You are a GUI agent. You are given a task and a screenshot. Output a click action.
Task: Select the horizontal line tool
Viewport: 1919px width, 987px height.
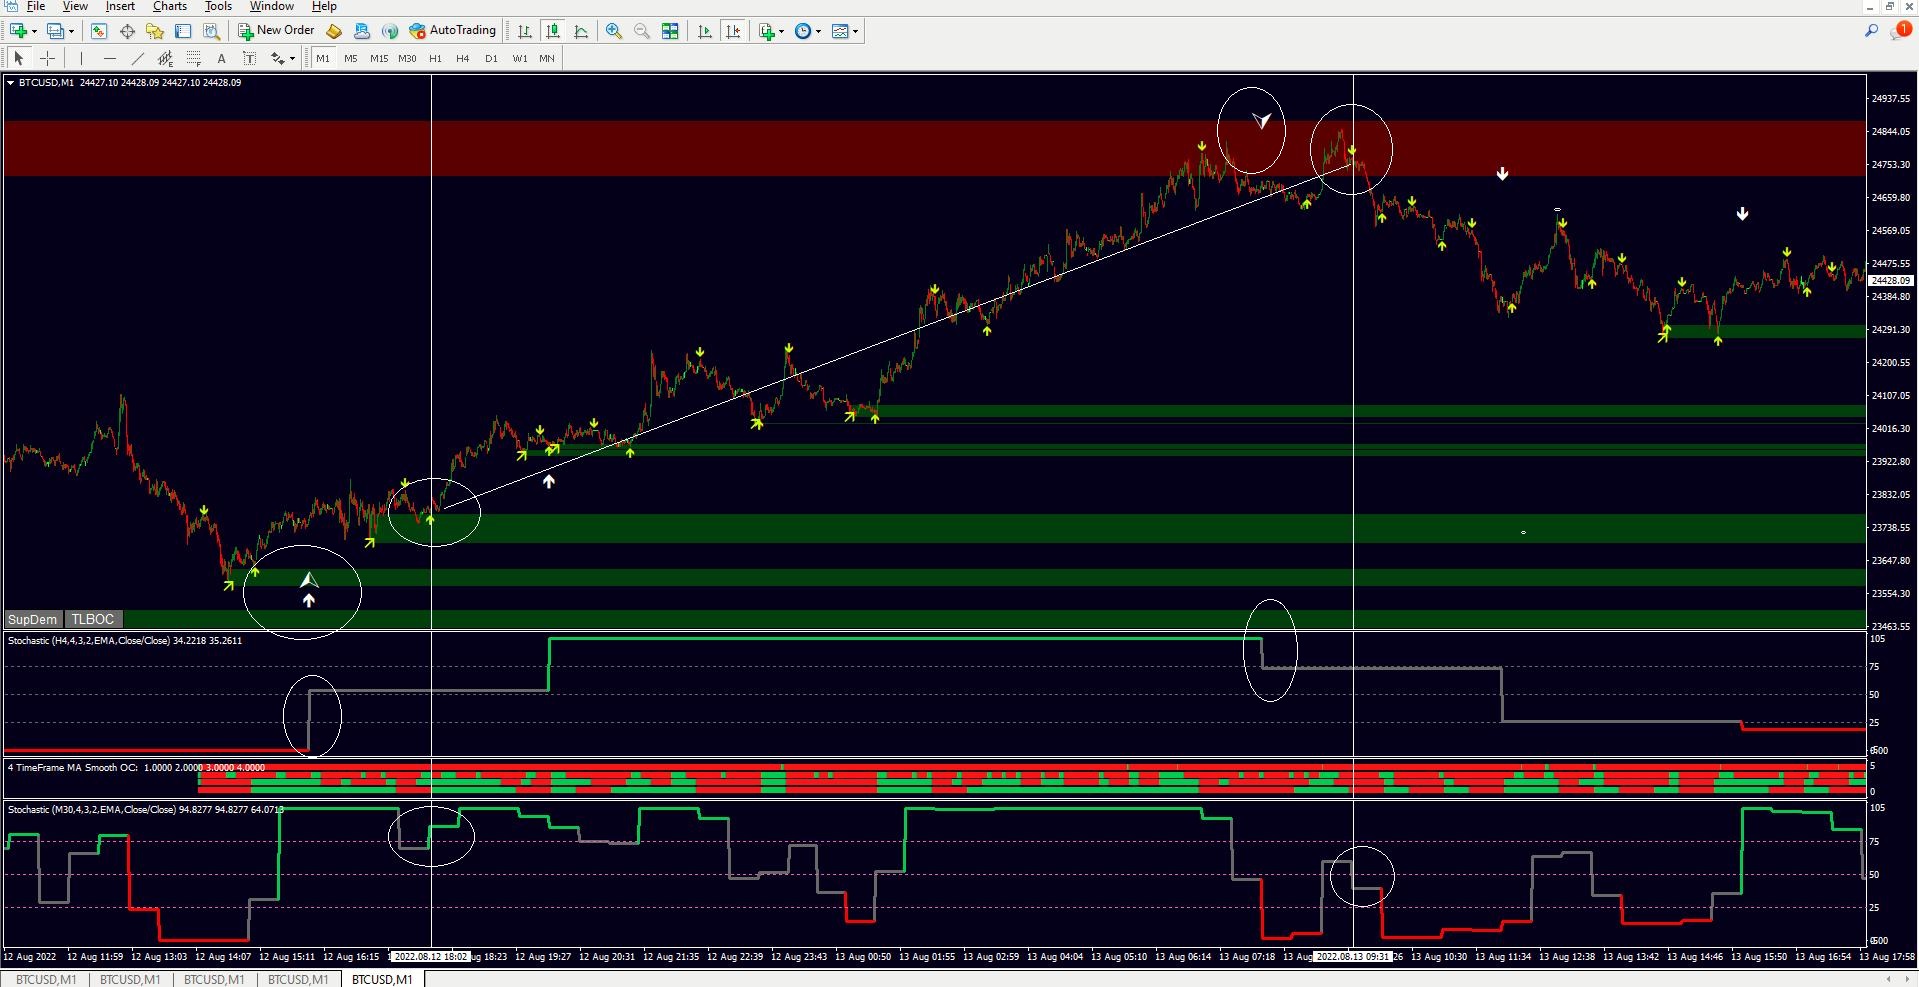pos(110,58)
